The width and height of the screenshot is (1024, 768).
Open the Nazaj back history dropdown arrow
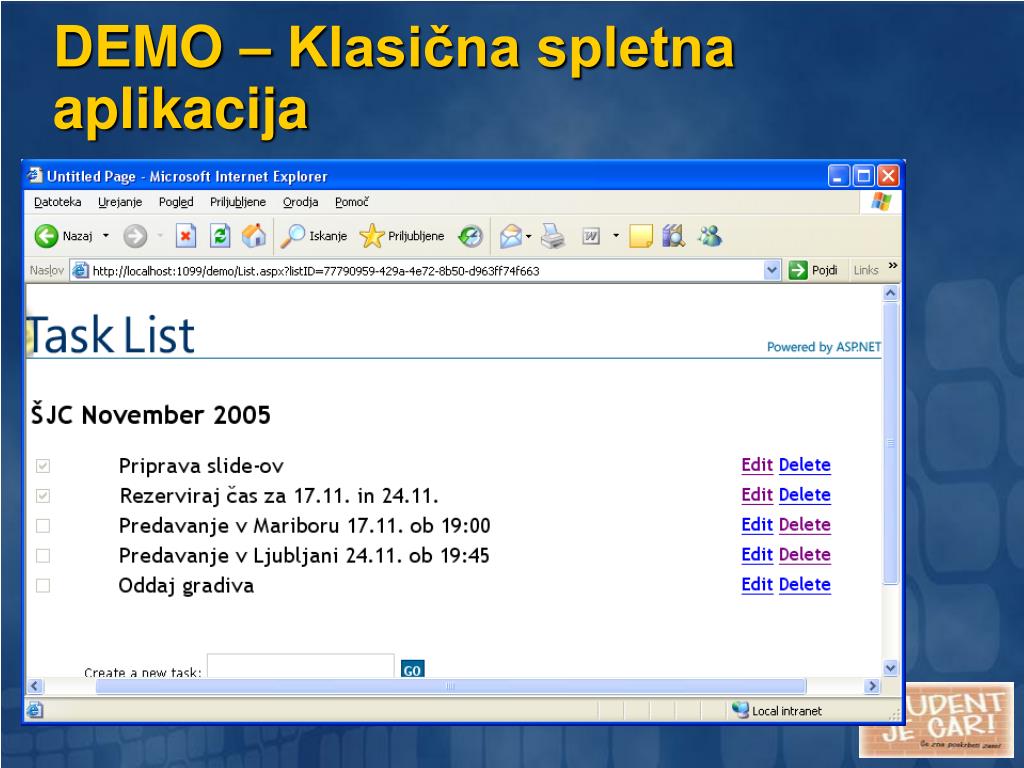[106, 236]
